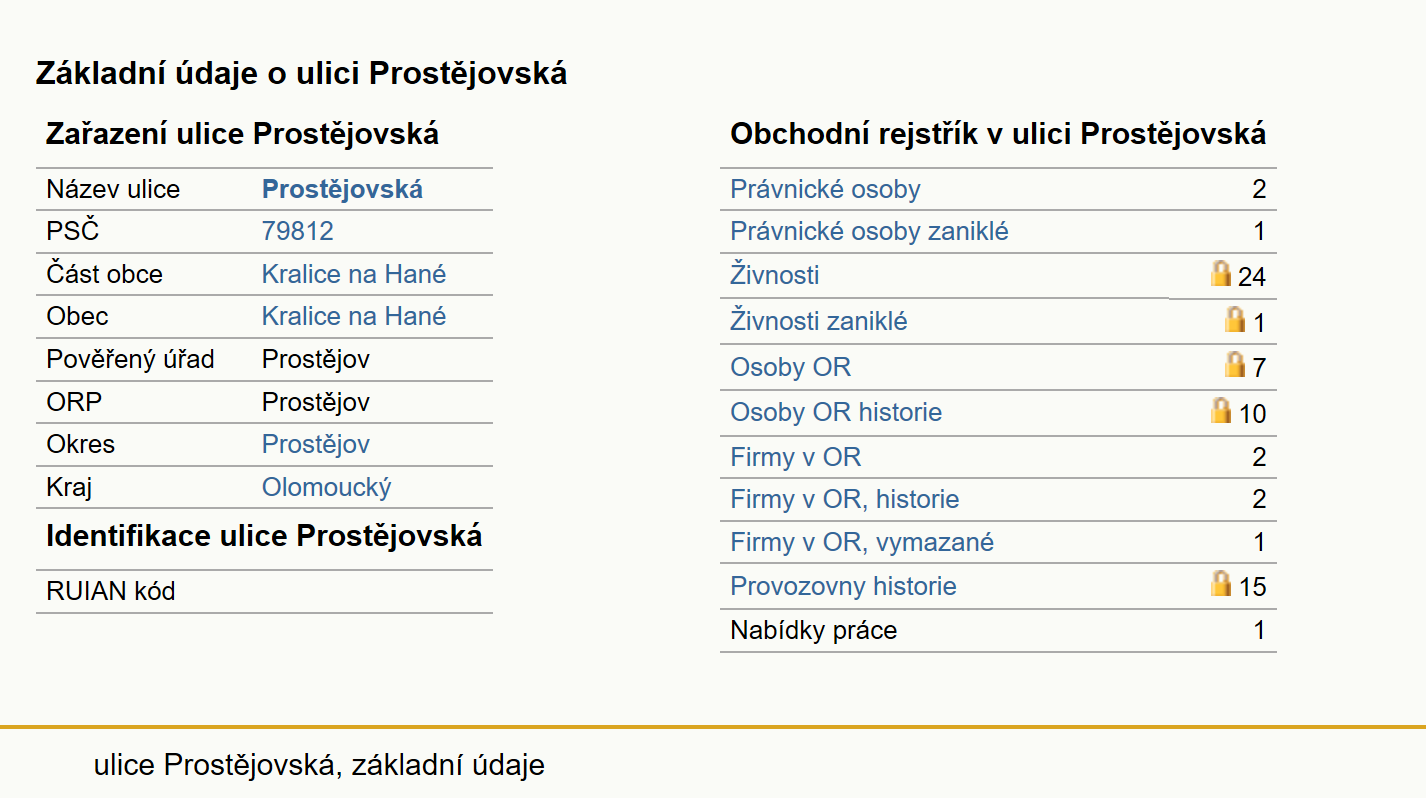
Task: Click the lock icon next to Živnosti zaniklé
Action: [1236, 319]
